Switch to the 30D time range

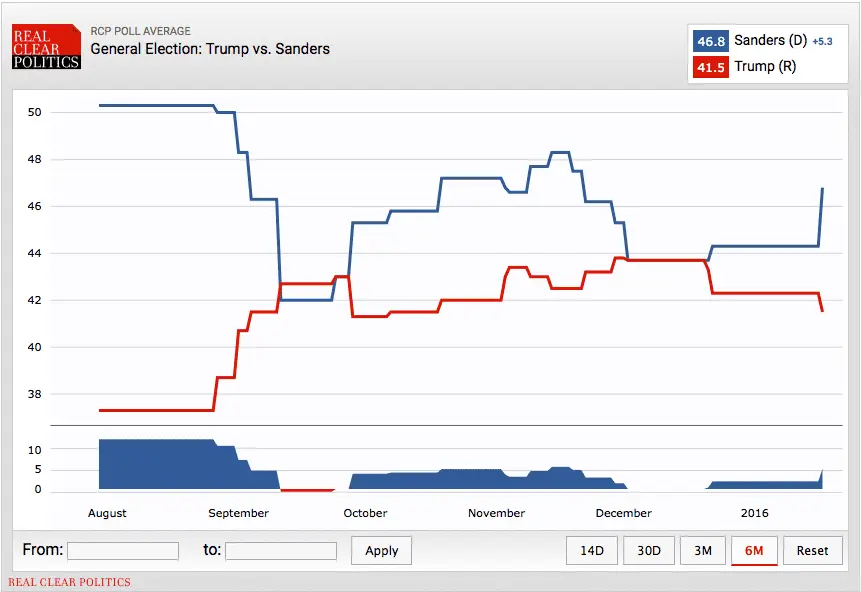(648, 550)
